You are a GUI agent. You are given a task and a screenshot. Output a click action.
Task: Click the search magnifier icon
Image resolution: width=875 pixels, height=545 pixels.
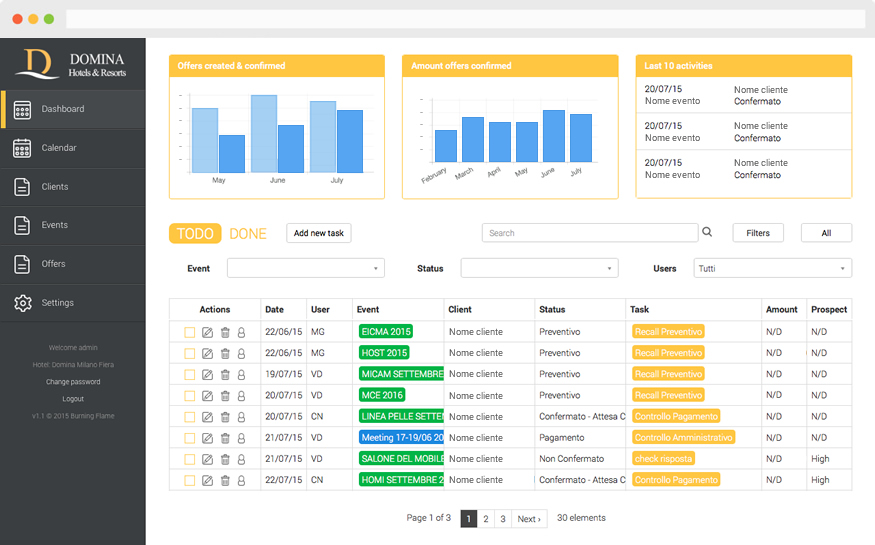(707, 232)
